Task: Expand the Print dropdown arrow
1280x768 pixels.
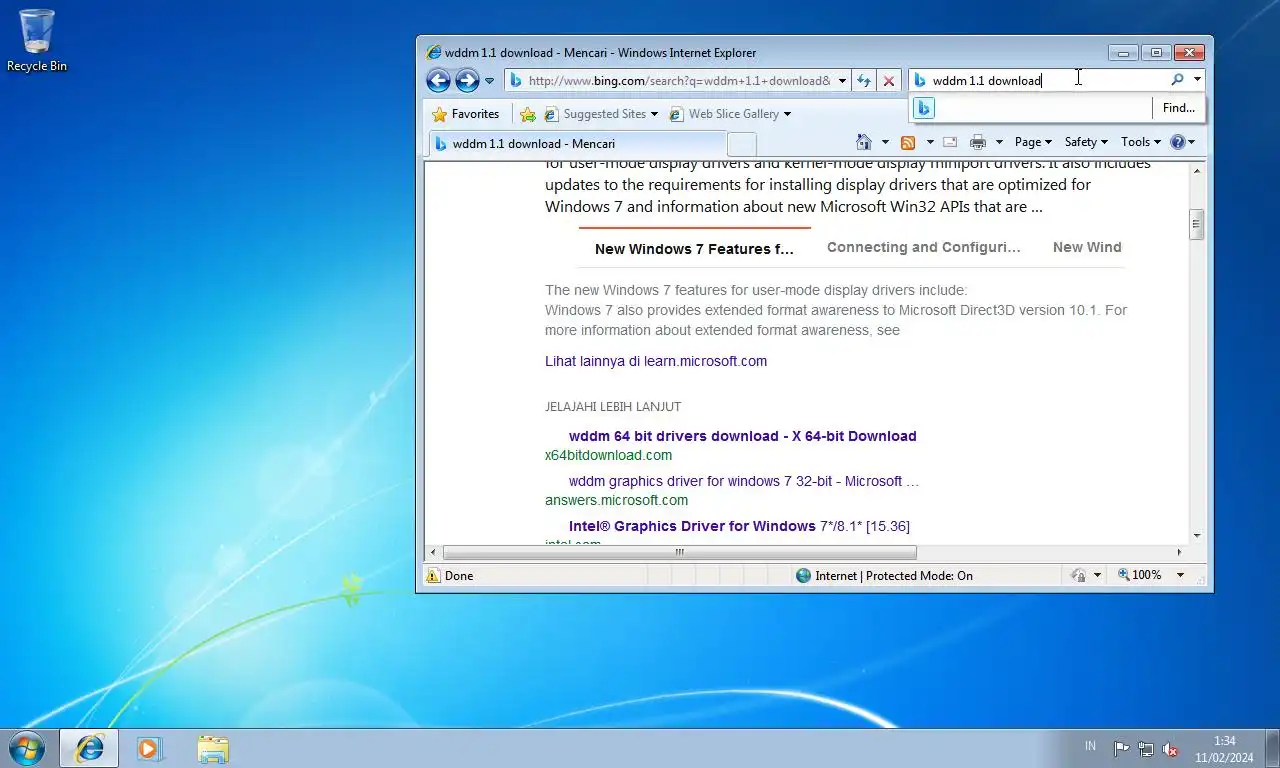Action: coord(999,142)
